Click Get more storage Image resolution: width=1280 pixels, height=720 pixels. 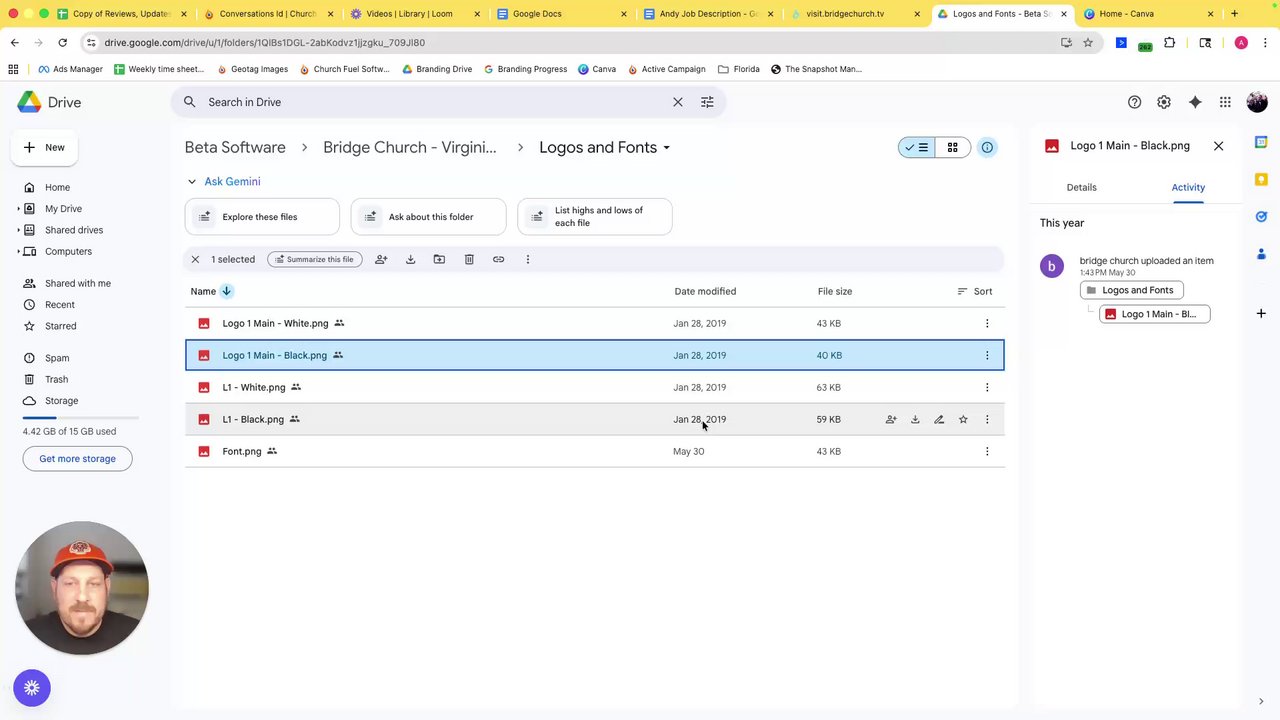[77, 458]
